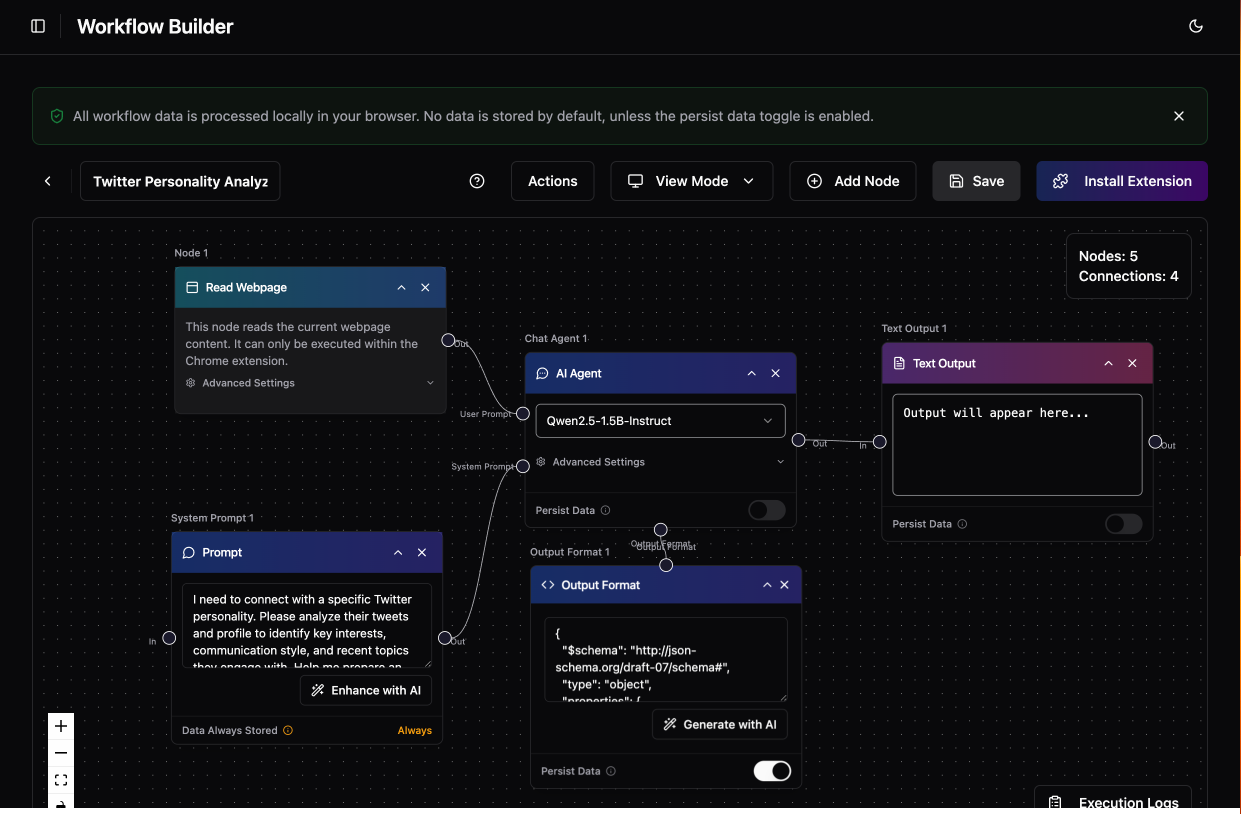Click the info icon beside Output Format Persist Data

pyautogui.click(x=611, y=771)
